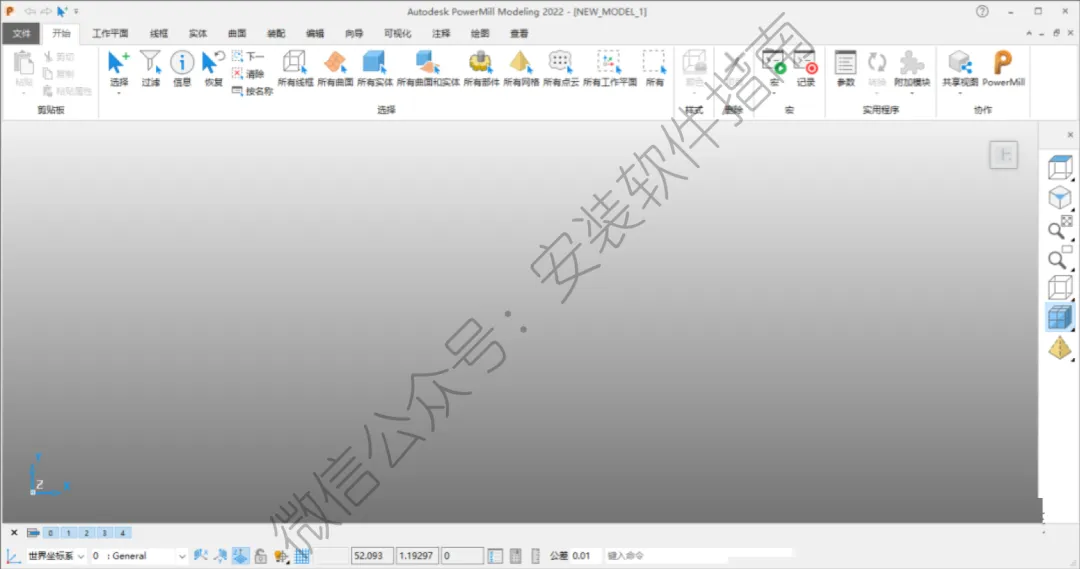Open the 文件 (File) menu
Viewport: 1080px width, 569px height.
pos(21,33)
